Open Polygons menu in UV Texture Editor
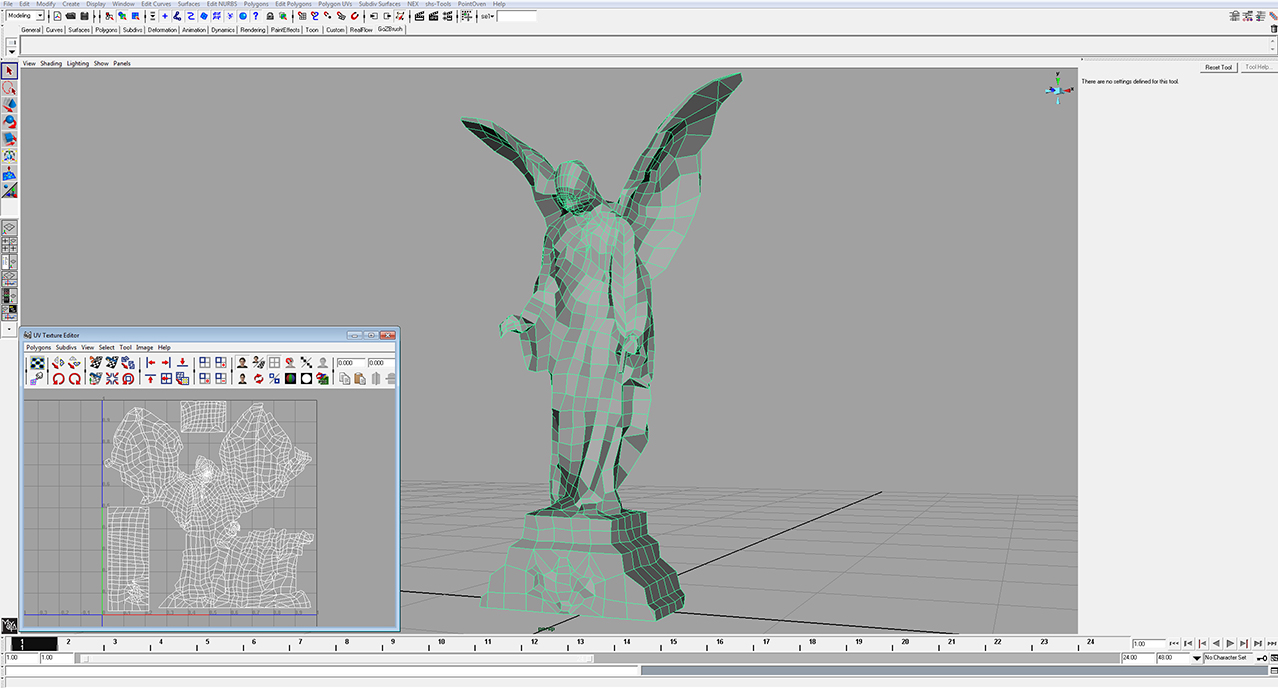The height and width of the screenshot is (688, 1278). coord(39,347)
